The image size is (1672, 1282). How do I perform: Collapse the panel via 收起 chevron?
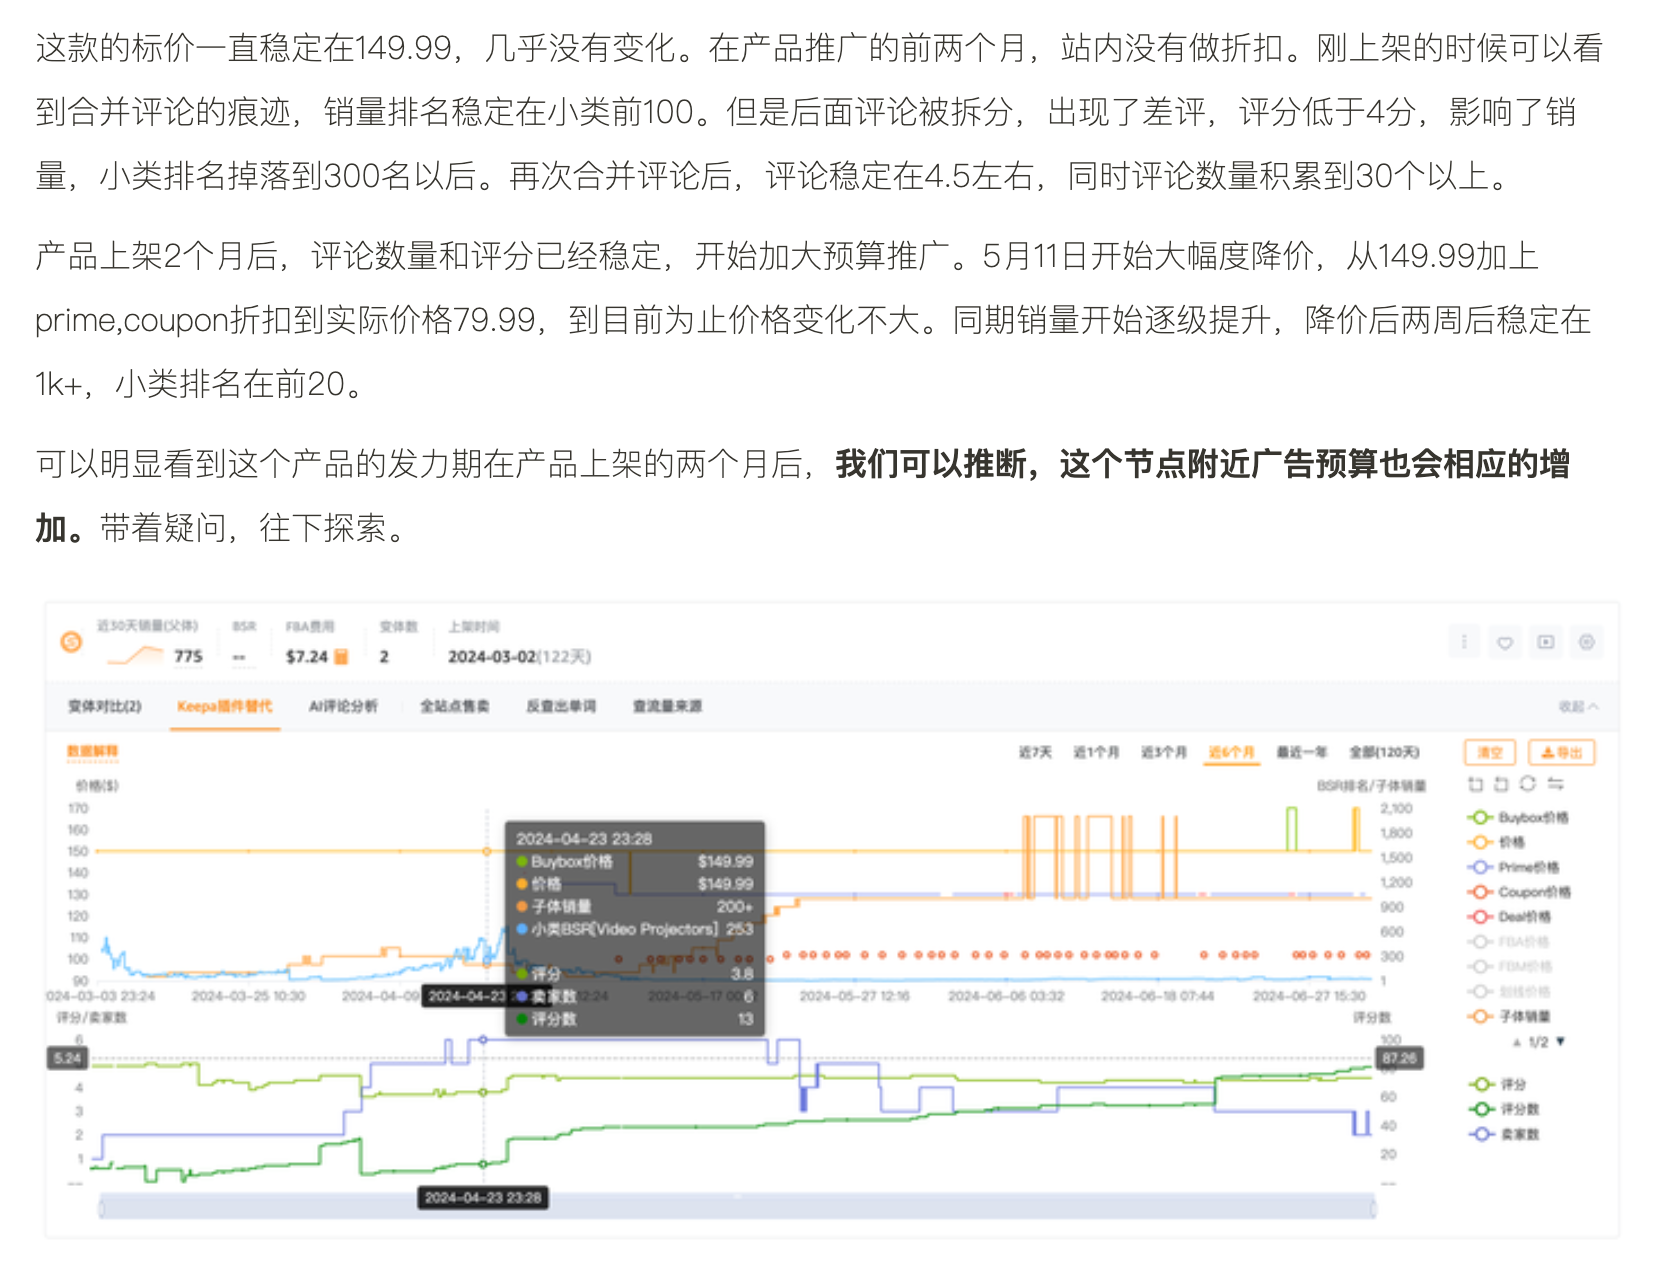pos(1578,706)
